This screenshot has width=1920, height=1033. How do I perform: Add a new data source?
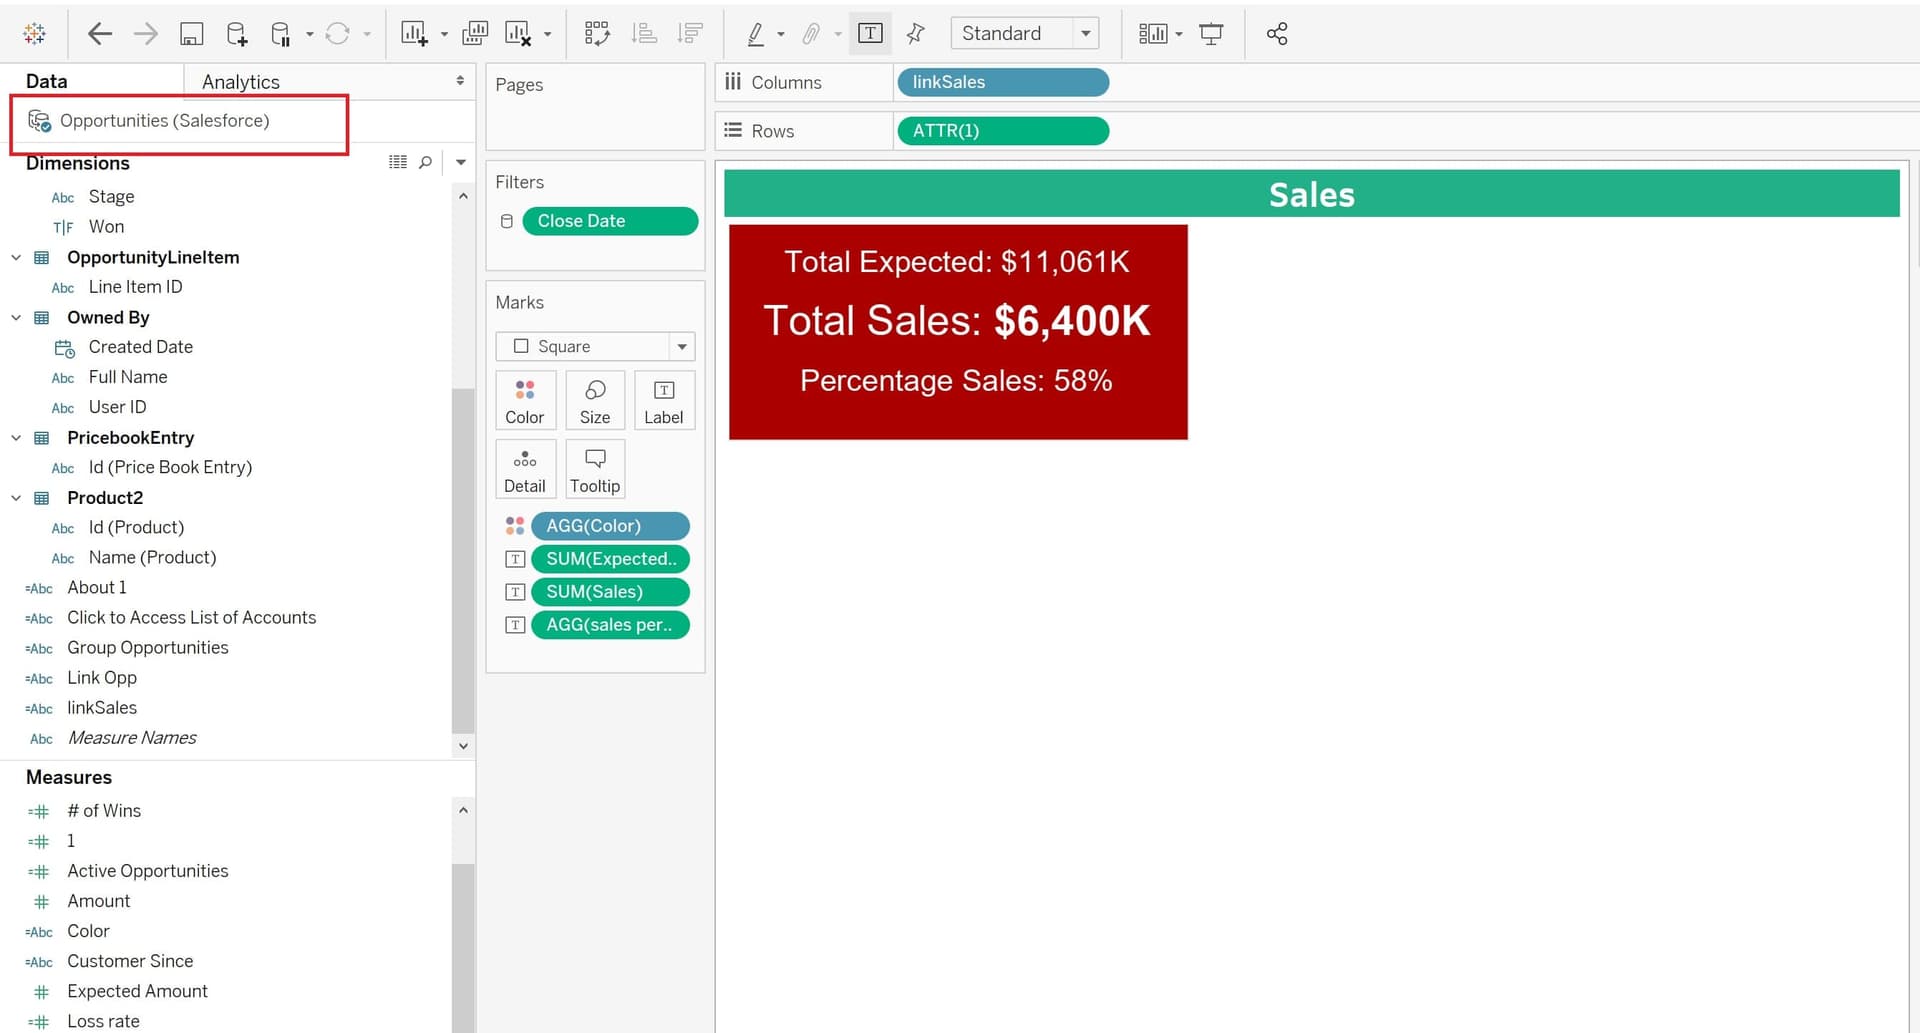(x=236, y=33)
